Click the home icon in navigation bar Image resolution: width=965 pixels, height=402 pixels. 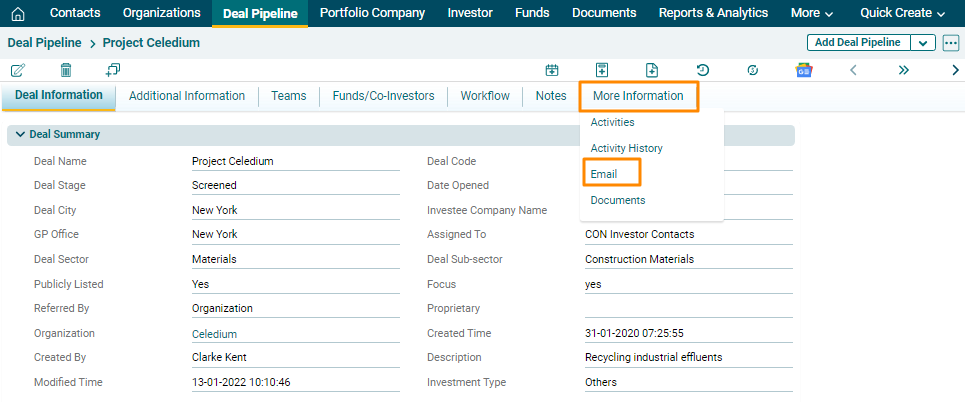click(x=17, y=13)
